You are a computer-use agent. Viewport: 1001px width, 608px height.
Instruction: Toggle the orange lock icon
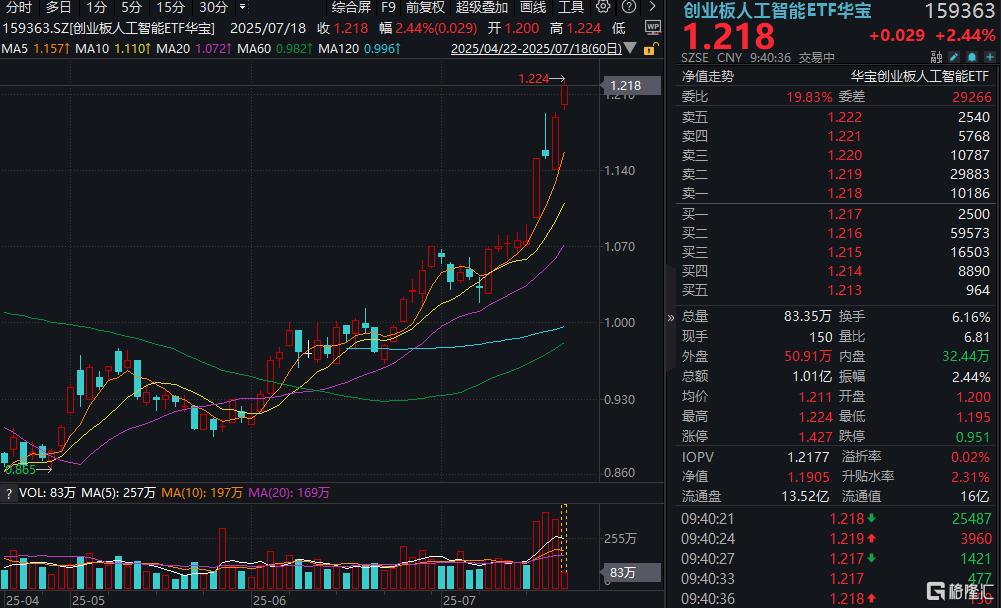pyautogui.click(x=651, y=49)
